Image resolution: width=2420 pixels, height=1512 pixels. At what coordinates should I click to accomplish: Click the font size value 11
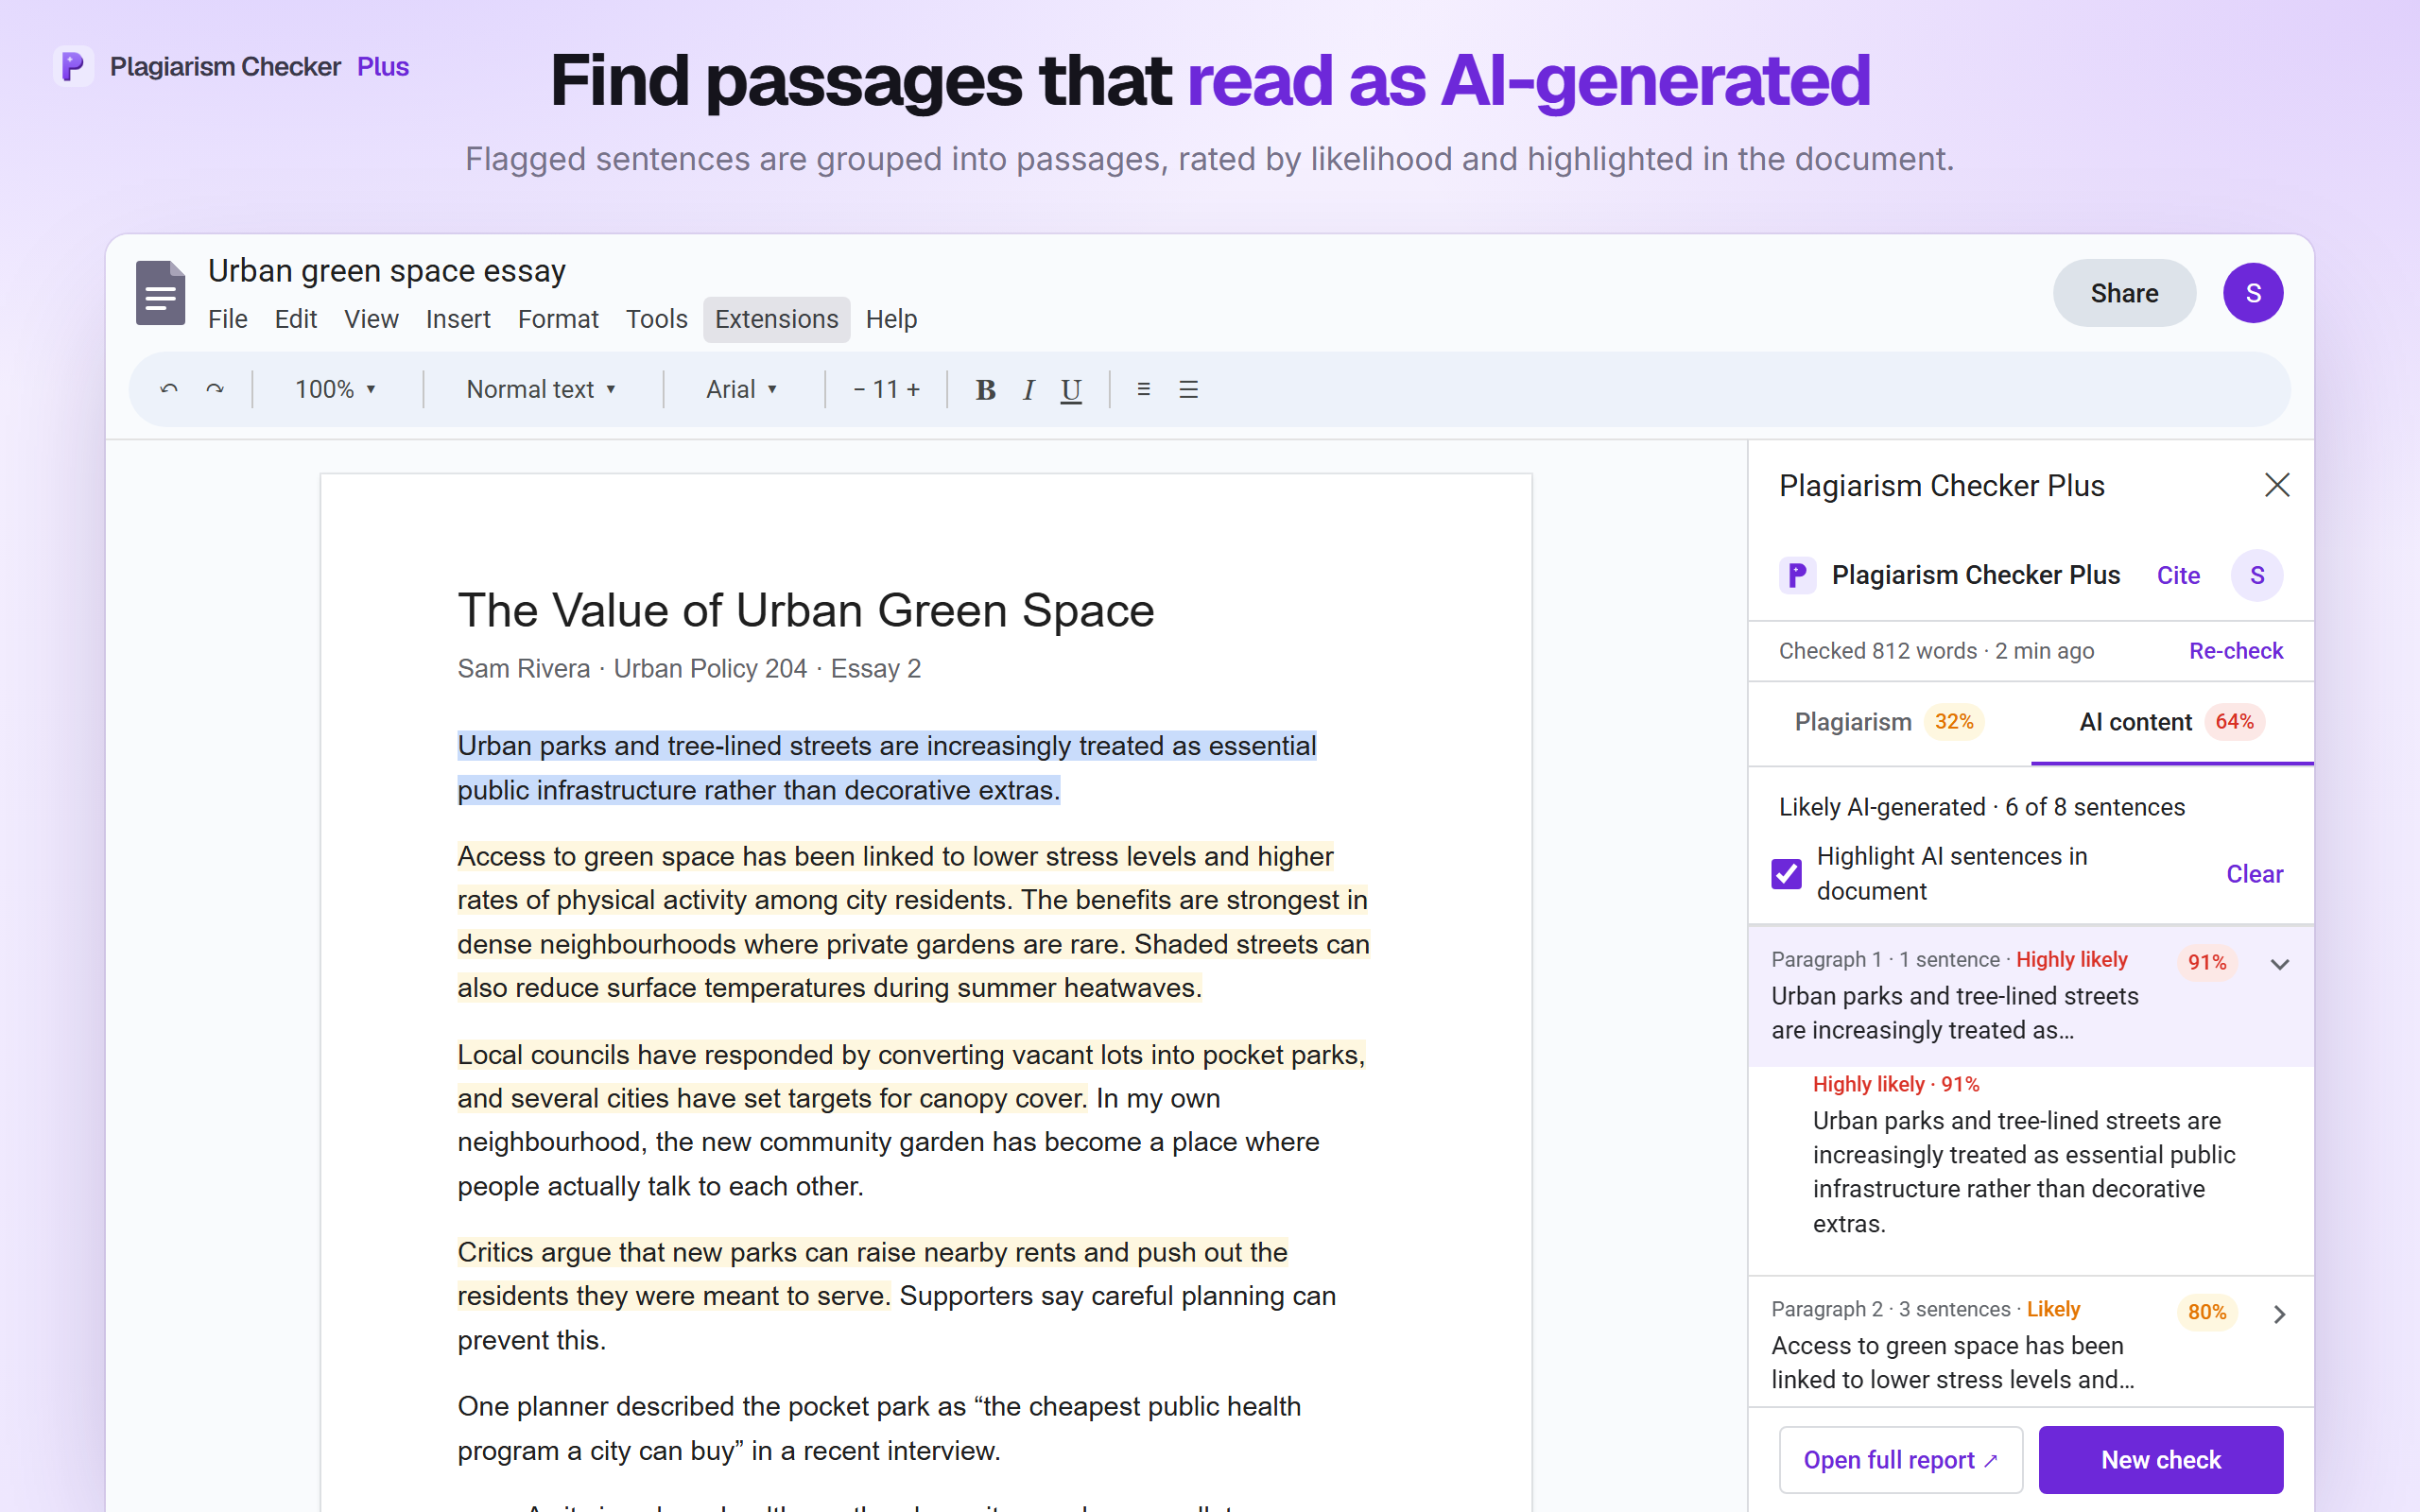885,389
